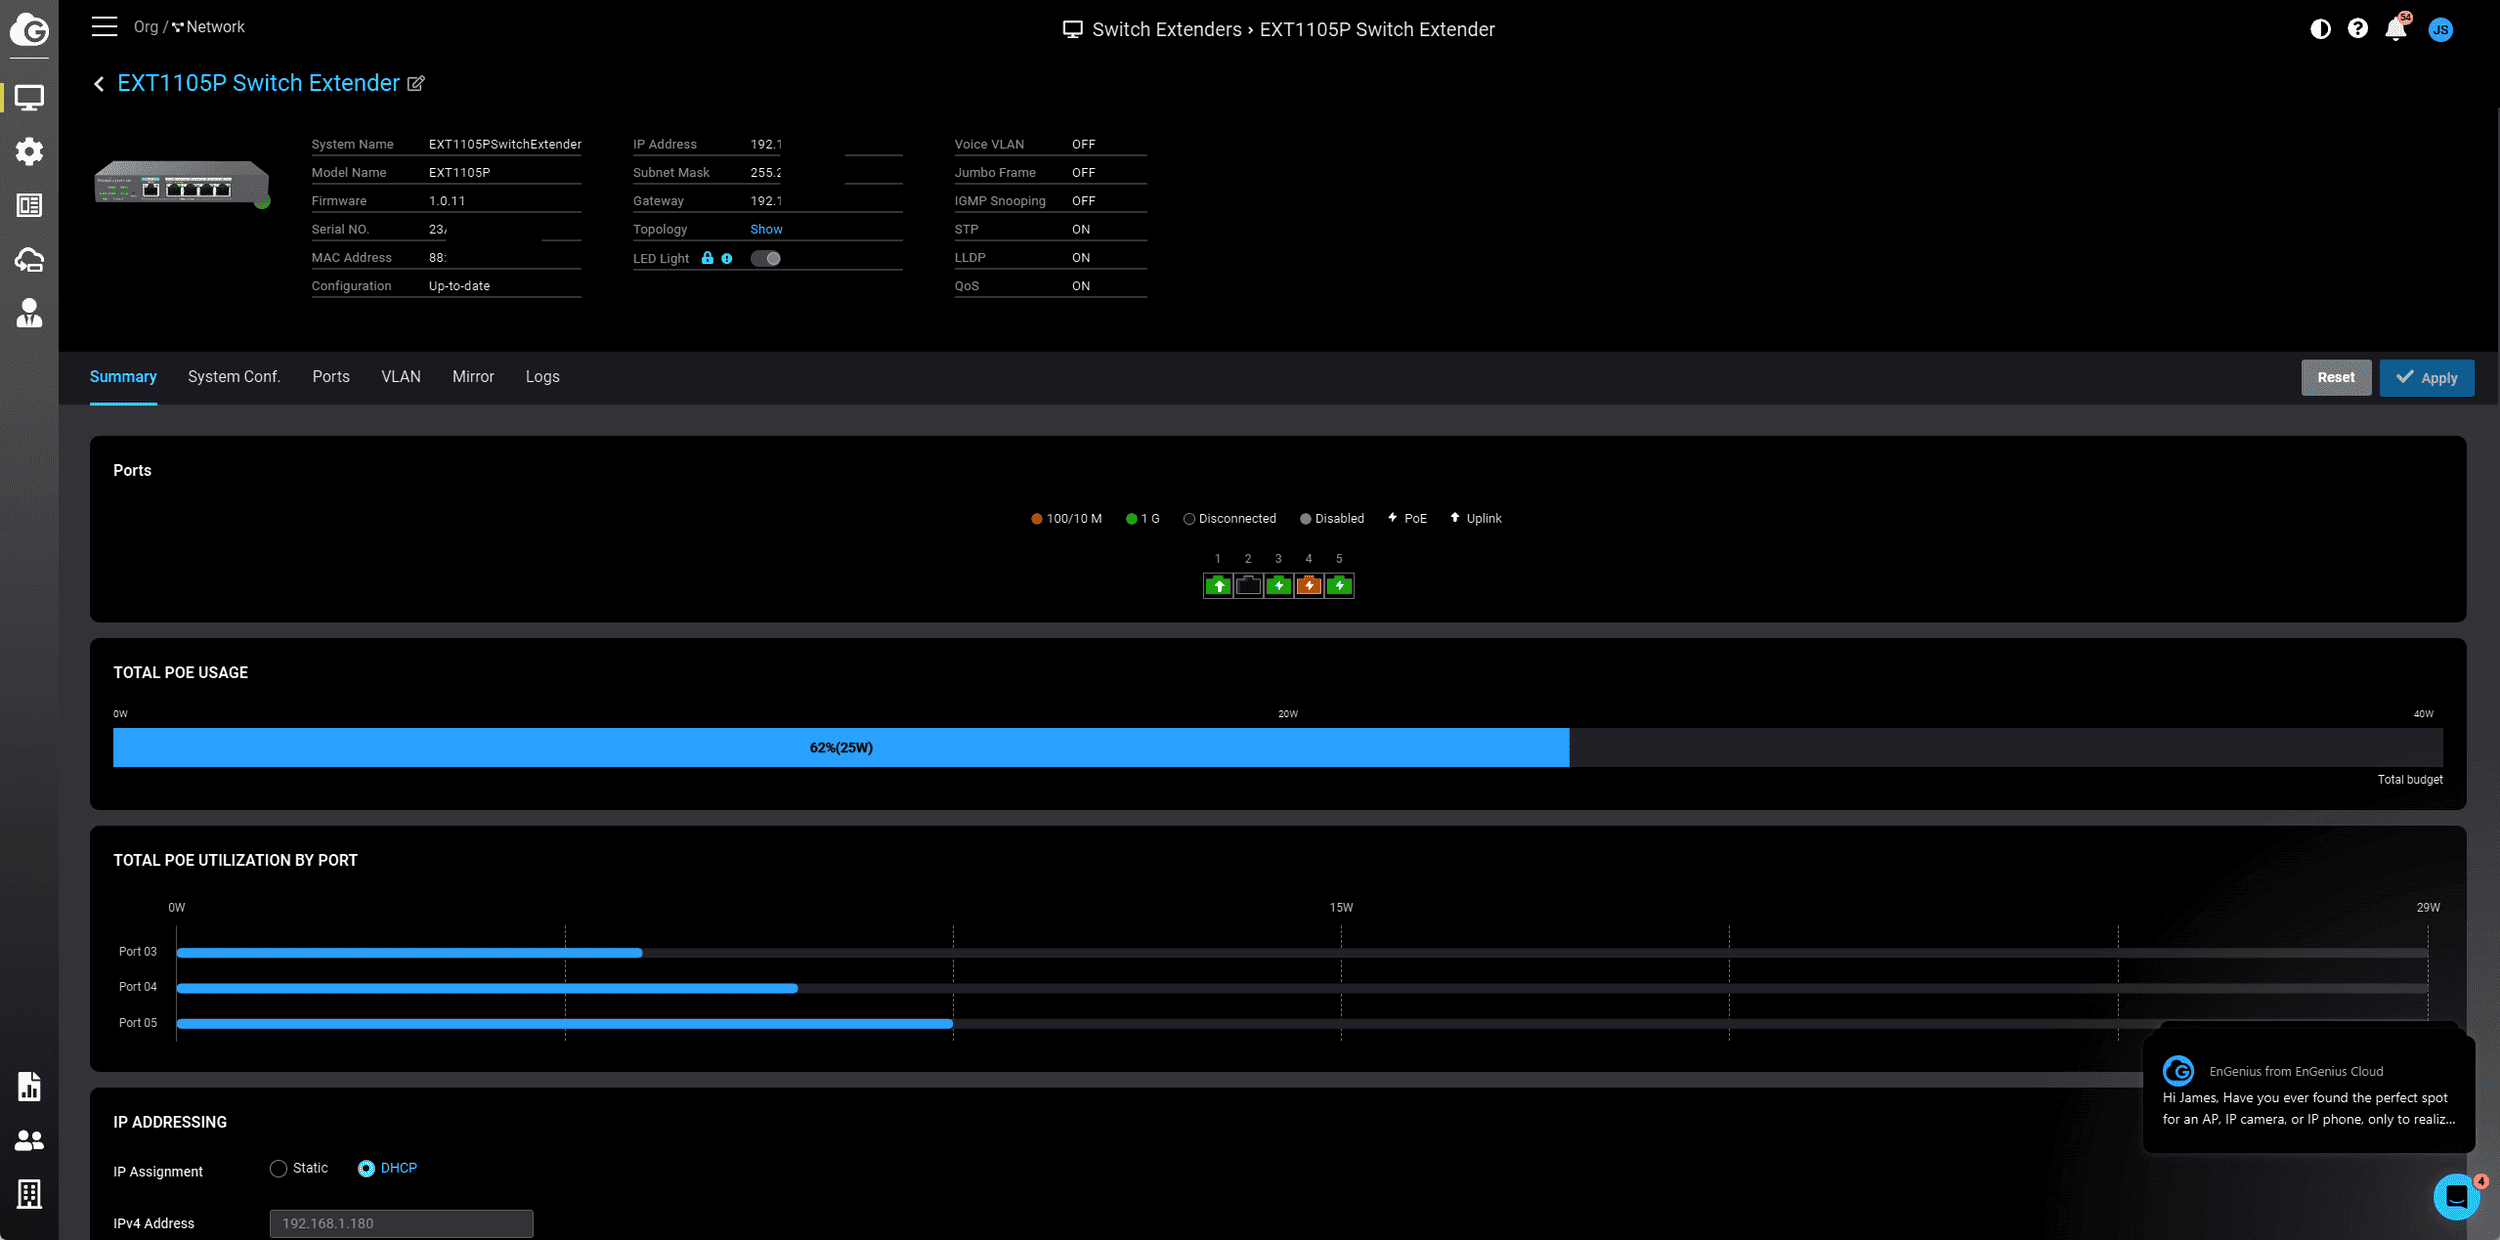
Task: Open the help question mark icon
Action: pyautogui.click(x=2358, y=29)
